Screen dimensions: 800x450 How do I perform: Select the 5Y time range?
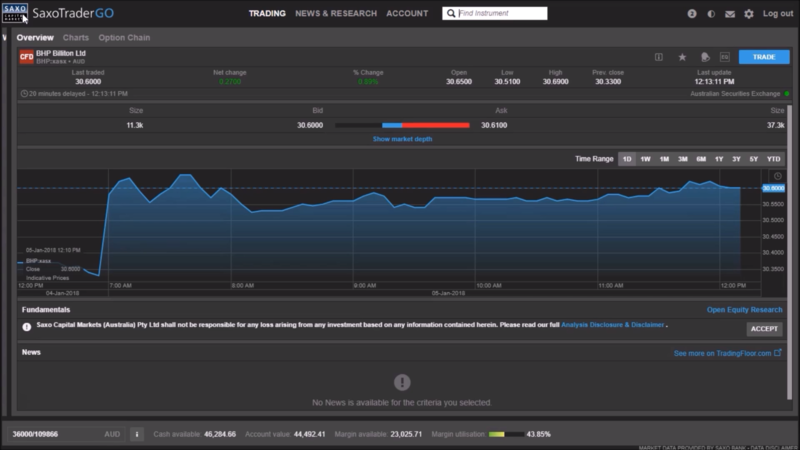click(x=754, y=159)
